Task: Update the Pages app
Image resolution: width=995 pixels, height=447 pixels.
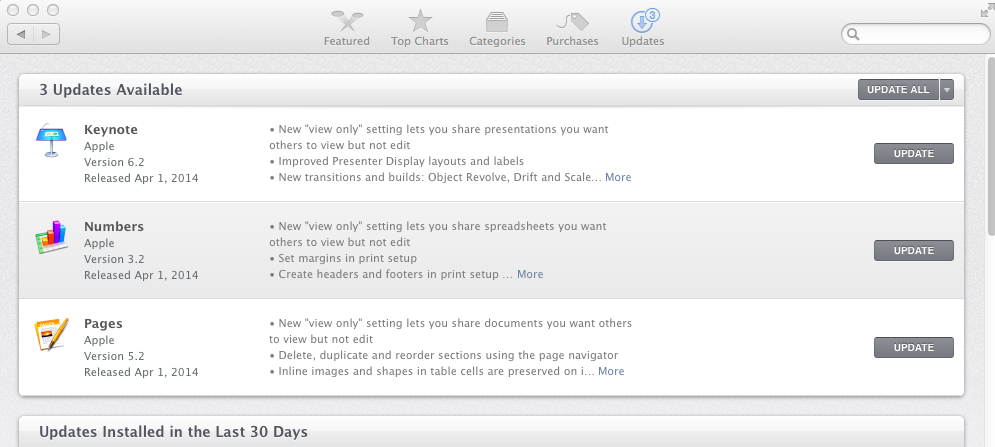Action: [x=913, y=348]
